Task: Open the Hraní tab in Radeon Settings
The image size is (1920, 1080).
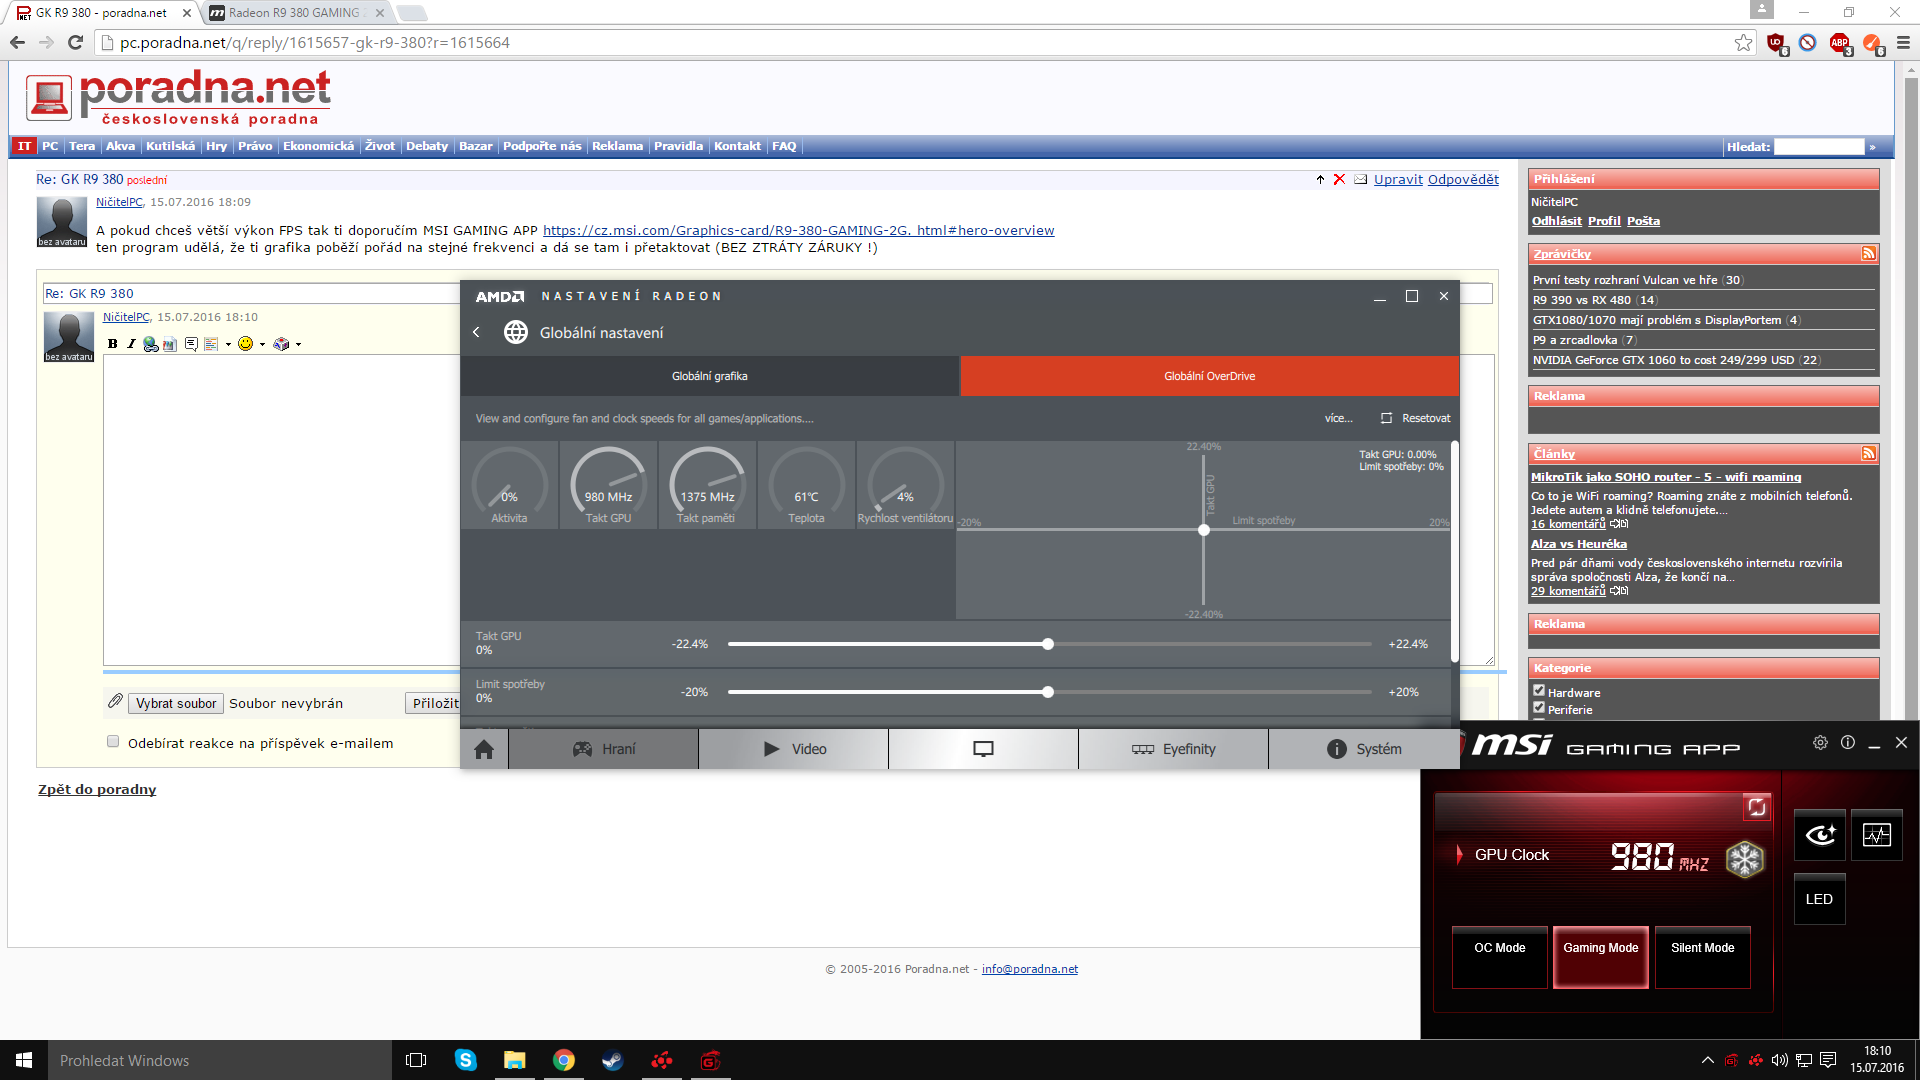Action: [x=603, y=749]
